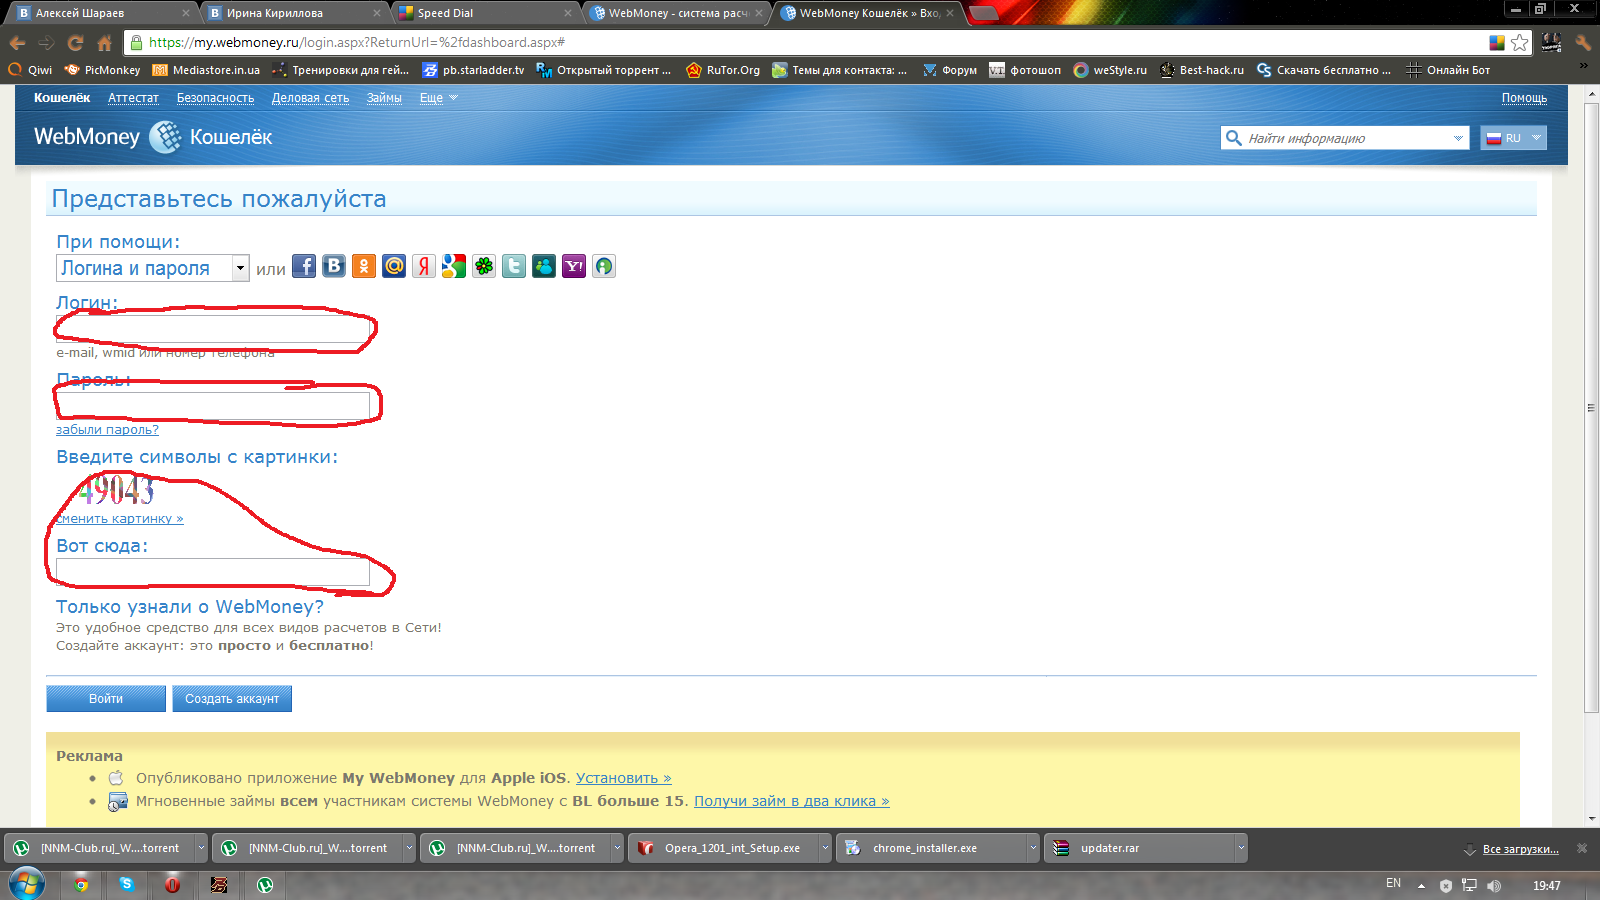Click the "забыли пароль?" link
Screen dimensions: 1600x900
tap(107, 430)
